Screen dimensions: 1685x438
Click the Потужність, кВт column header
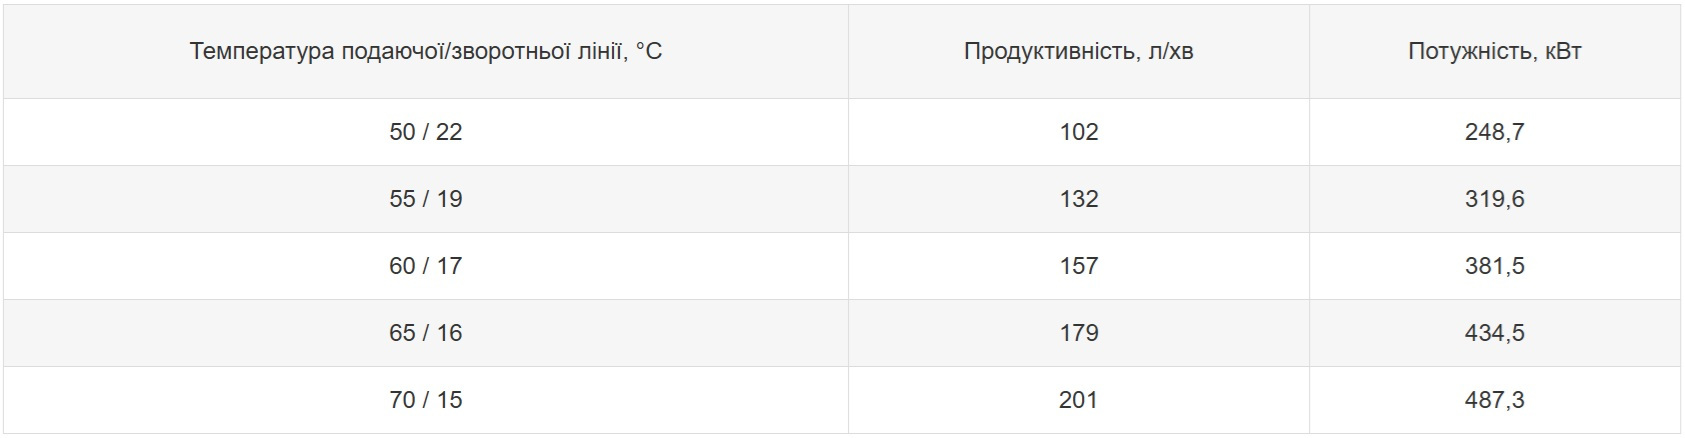click(x=1494, y=51)
